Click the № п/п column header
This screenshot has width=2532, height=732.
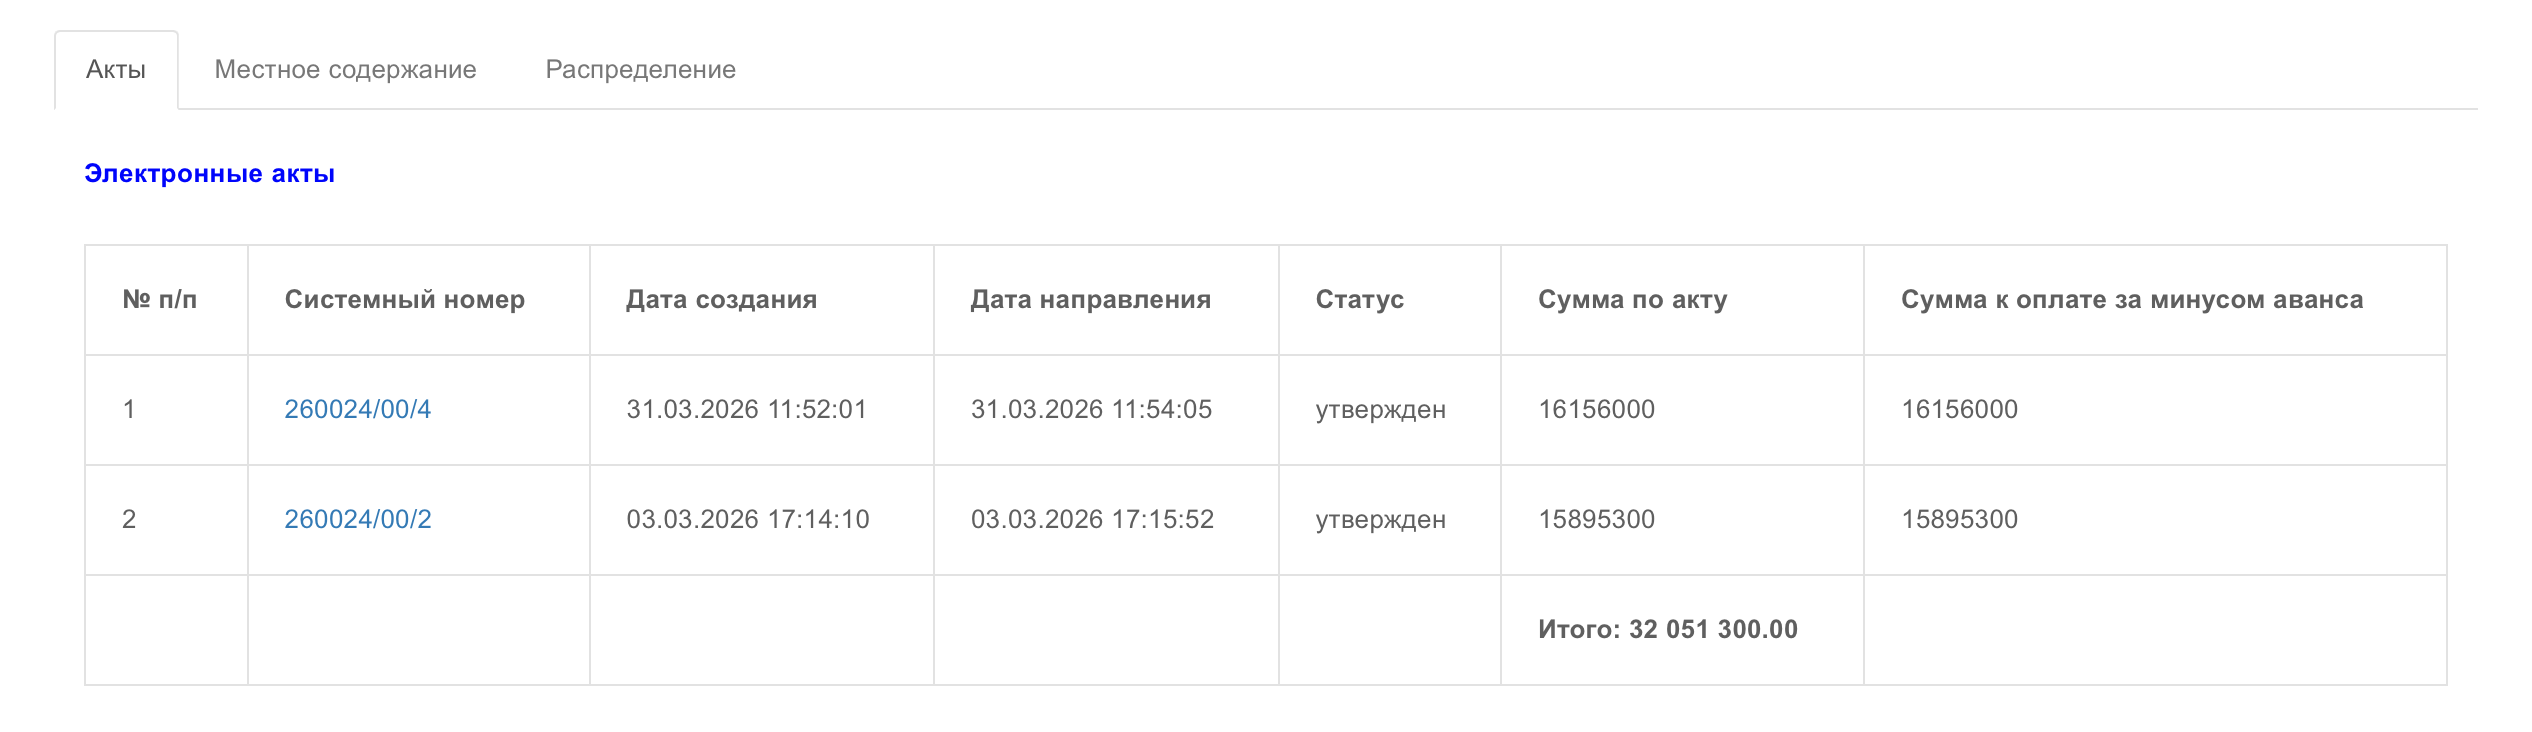click(160, 300)
